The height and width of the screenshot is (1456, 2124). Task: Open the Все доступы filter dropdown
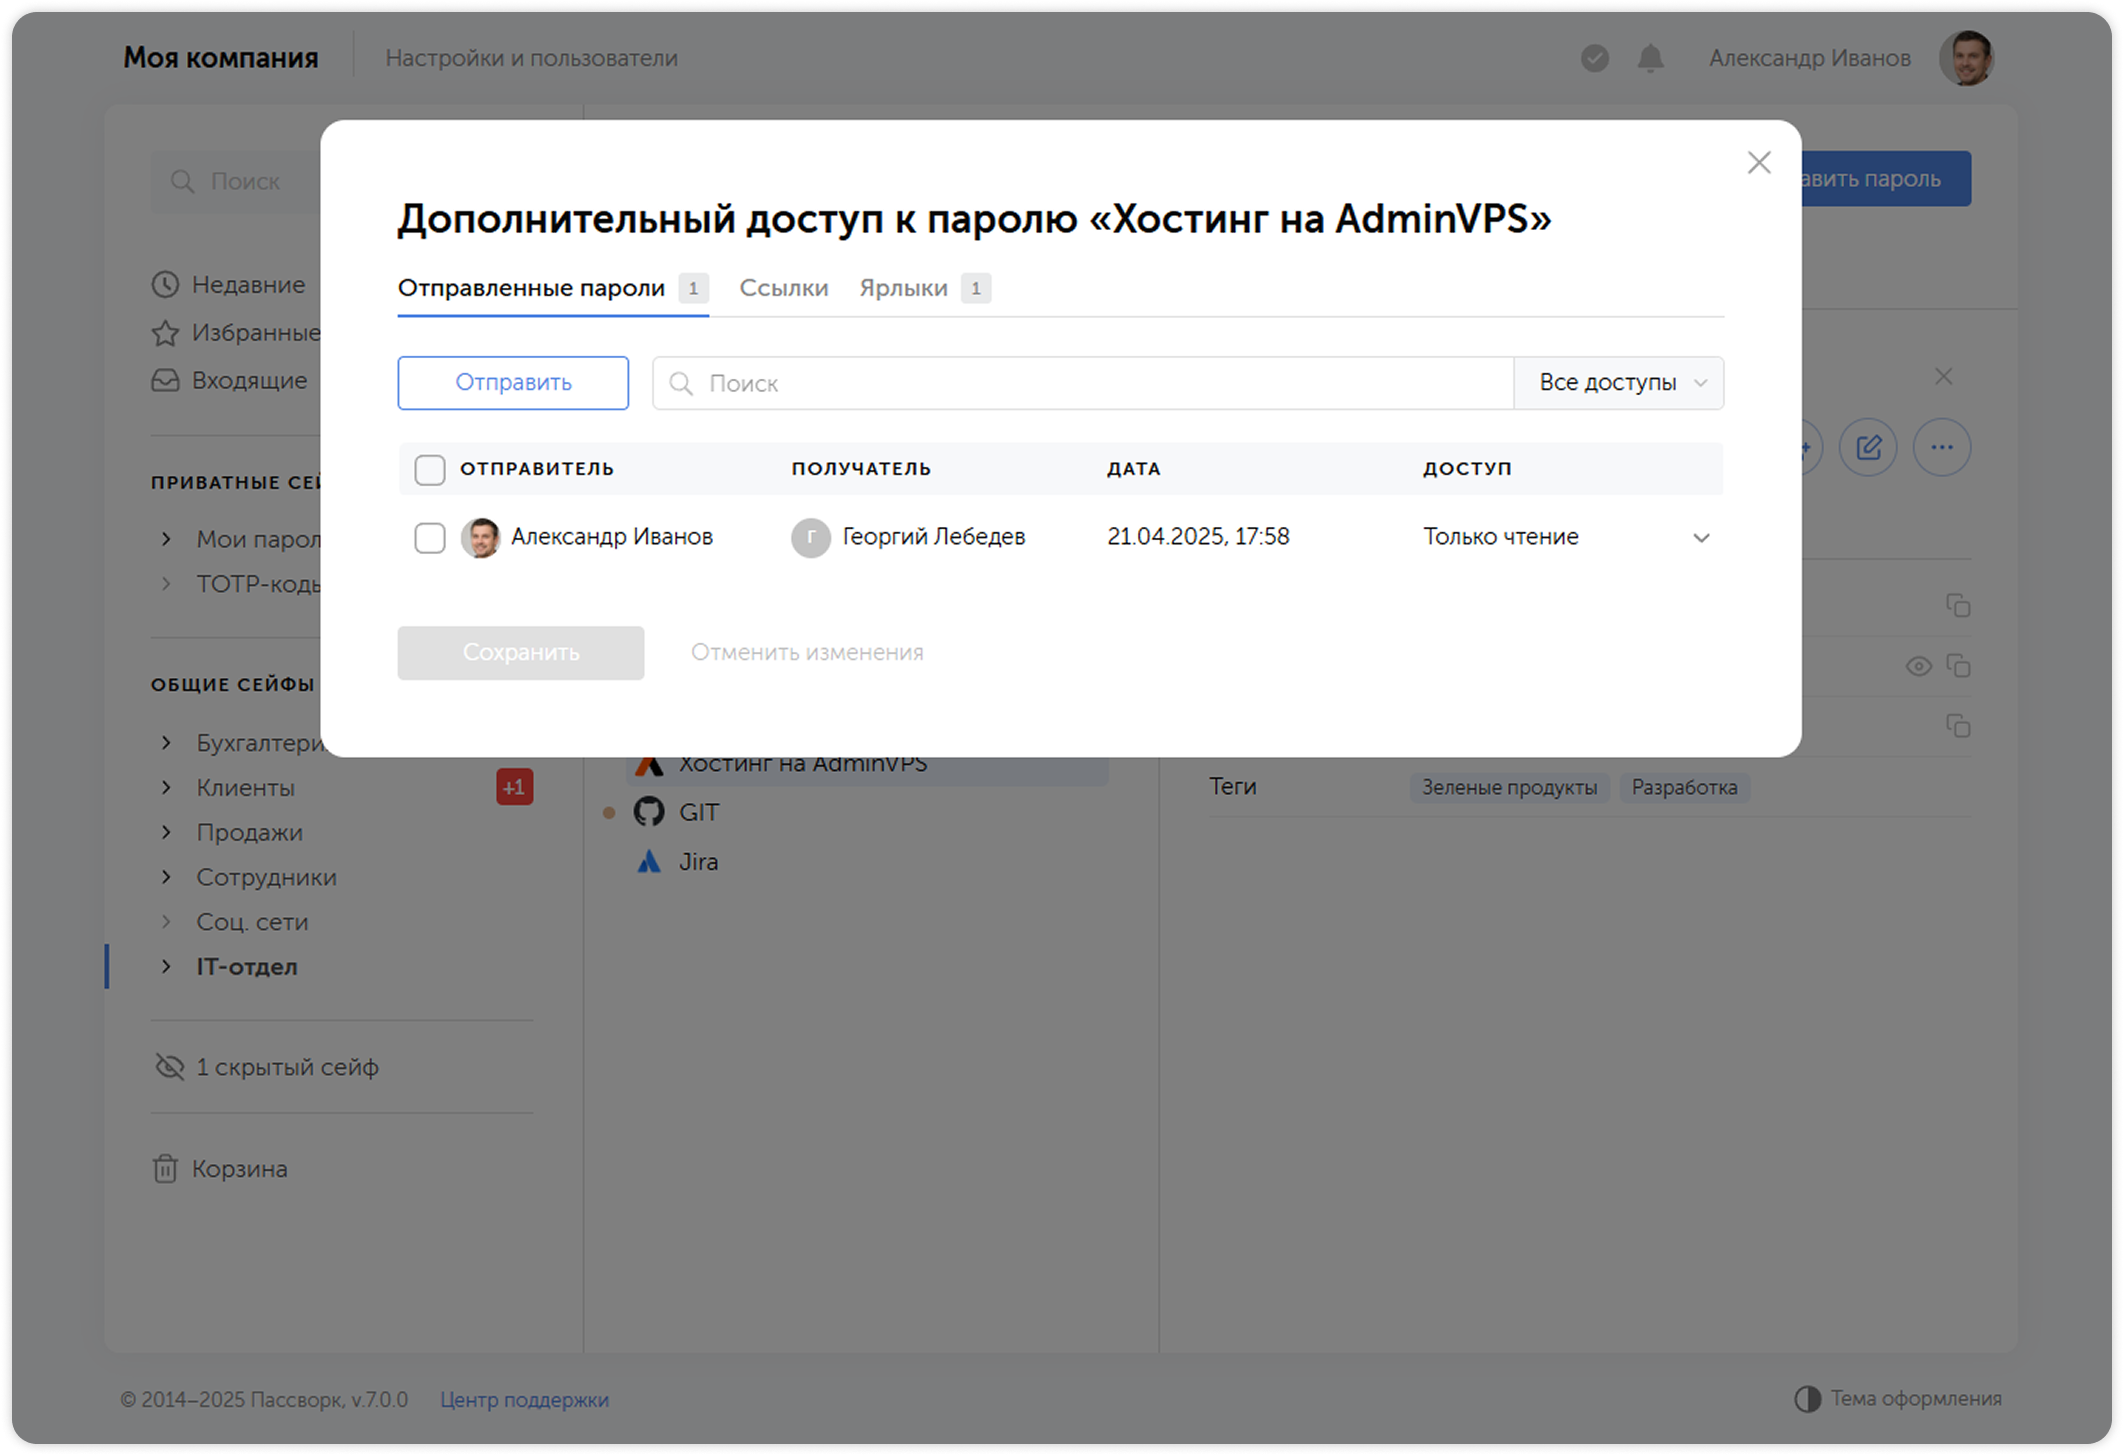[x=1619, y=383]
